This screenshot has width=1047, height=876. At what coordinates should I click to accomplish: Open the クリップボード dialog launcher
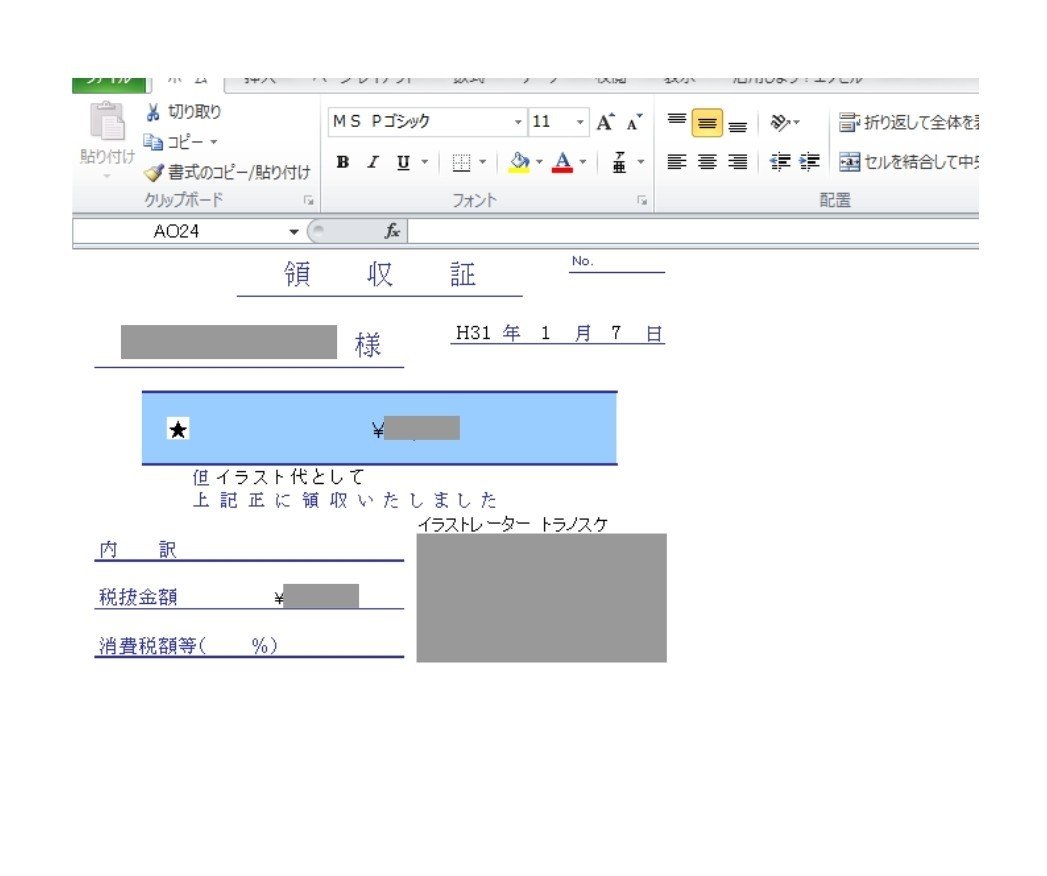pyautogui.click(x=308, y=200)
